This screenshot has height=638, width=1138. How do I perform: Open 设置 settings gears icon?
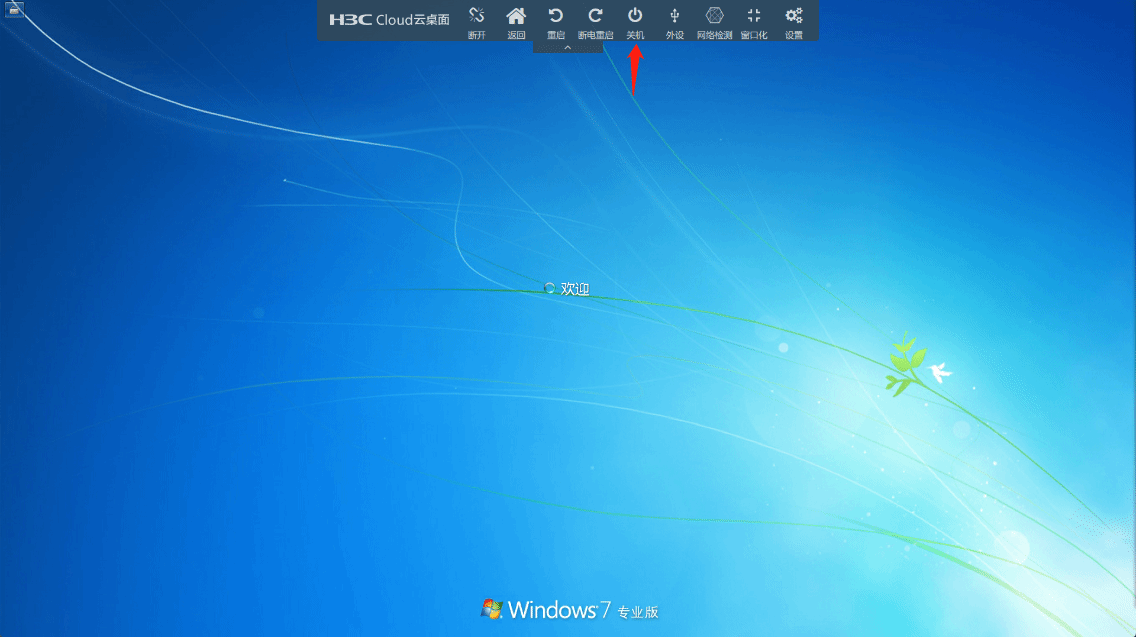(x=793, y=15)
